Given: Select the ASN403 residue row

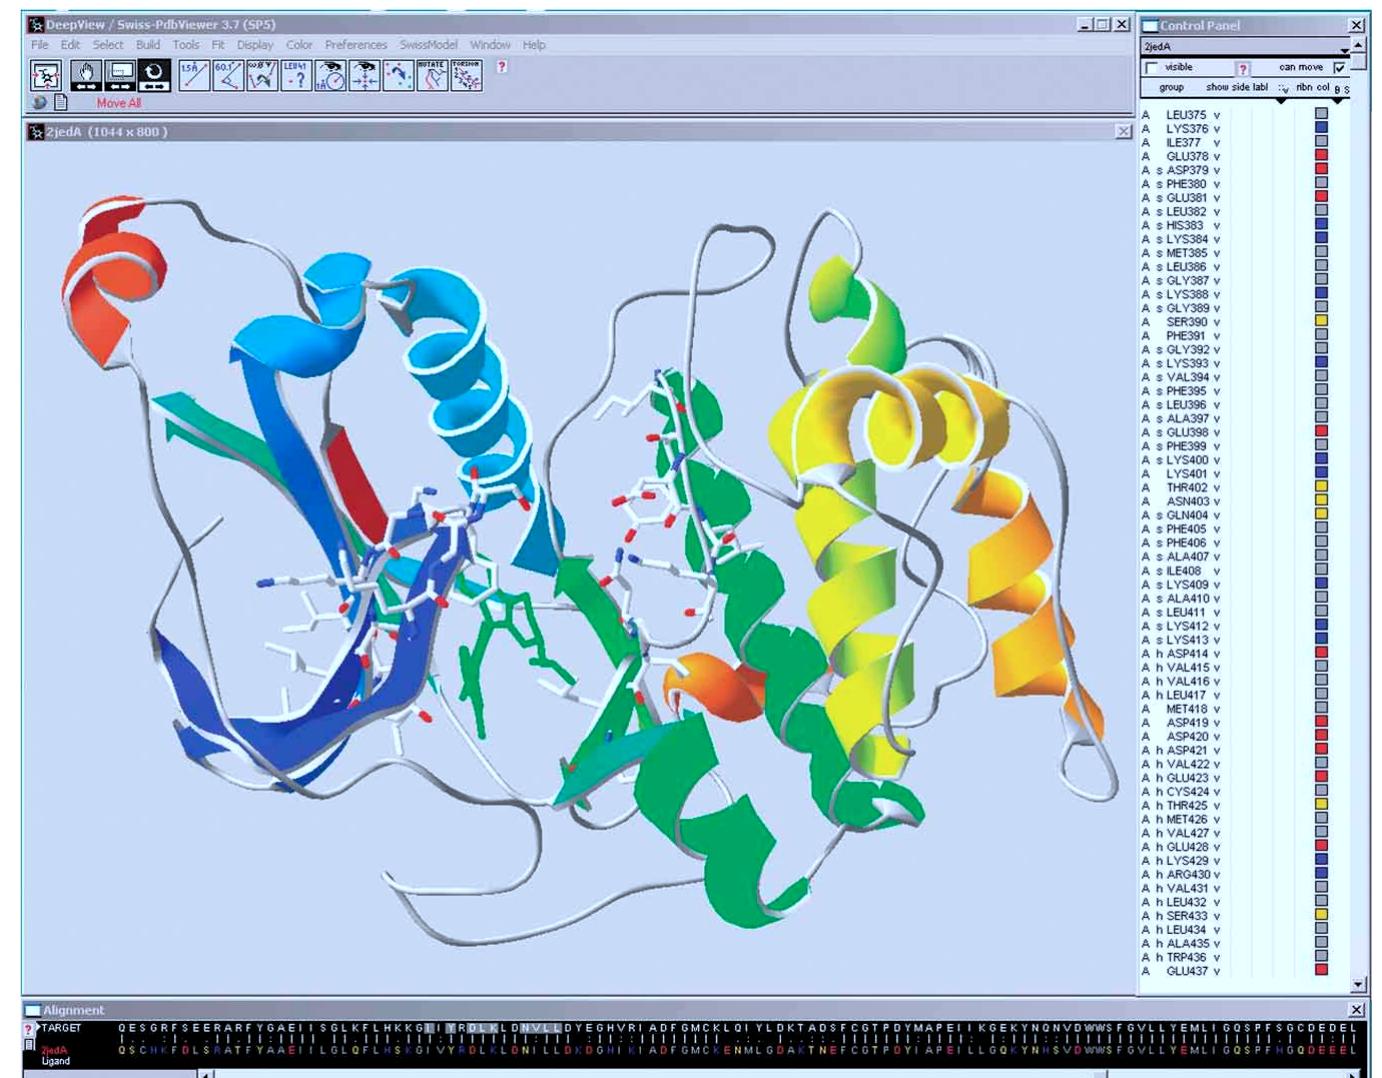Looking at the screenshot, I should tap(1236, 502).
